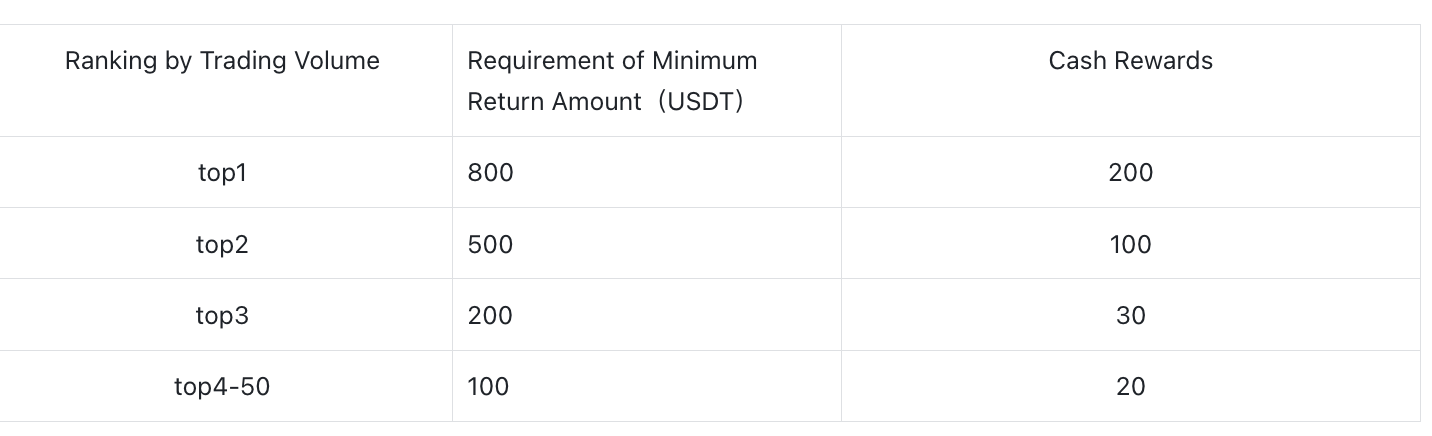Click the "Ranking by Trading Volume" column header
This screenshot has width=1432, height=436.
222,61
